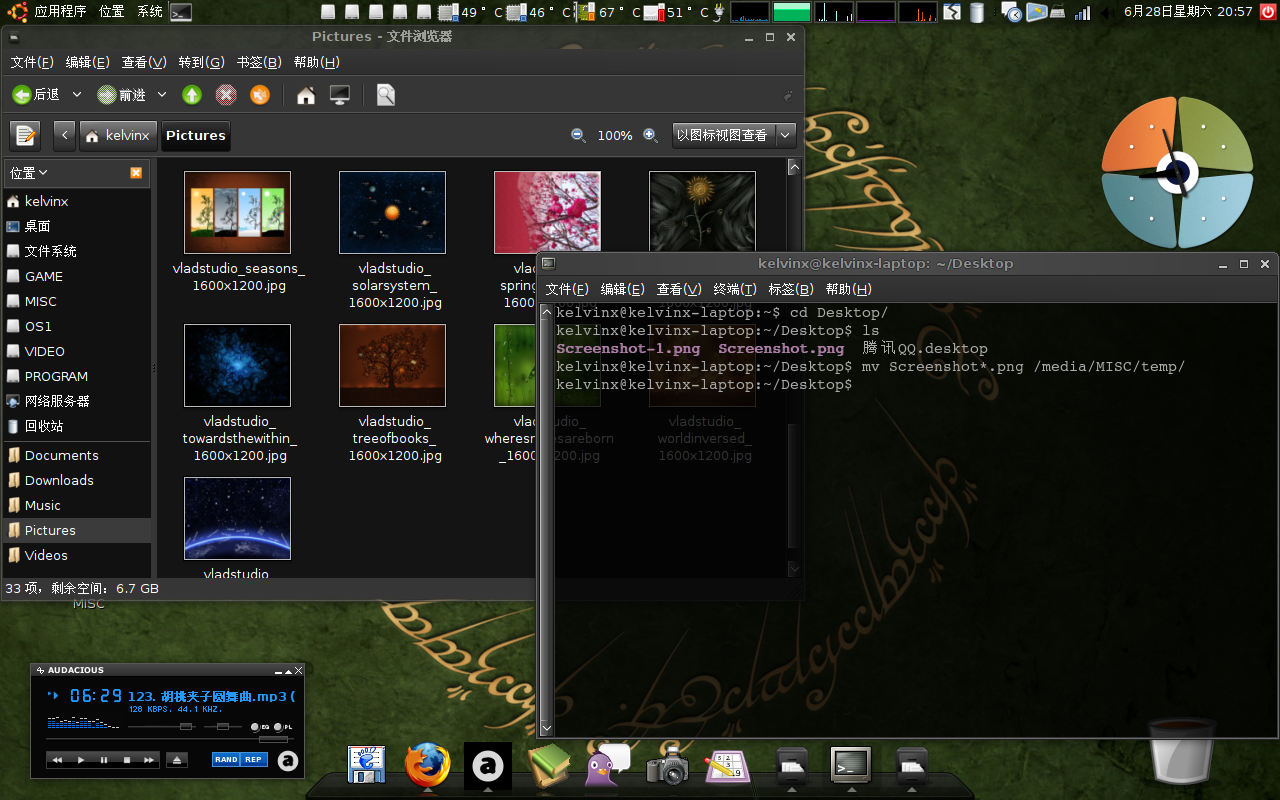The height and width of the screenshot is (800, 1280).
Task: Click Audacious eject open file button
Action: [176, 760]
